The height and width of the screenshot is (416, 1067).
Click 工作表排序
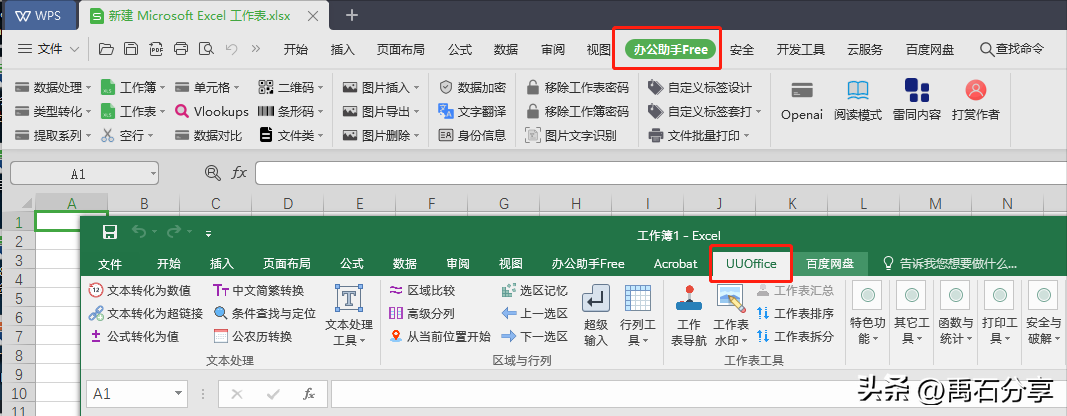795,313
